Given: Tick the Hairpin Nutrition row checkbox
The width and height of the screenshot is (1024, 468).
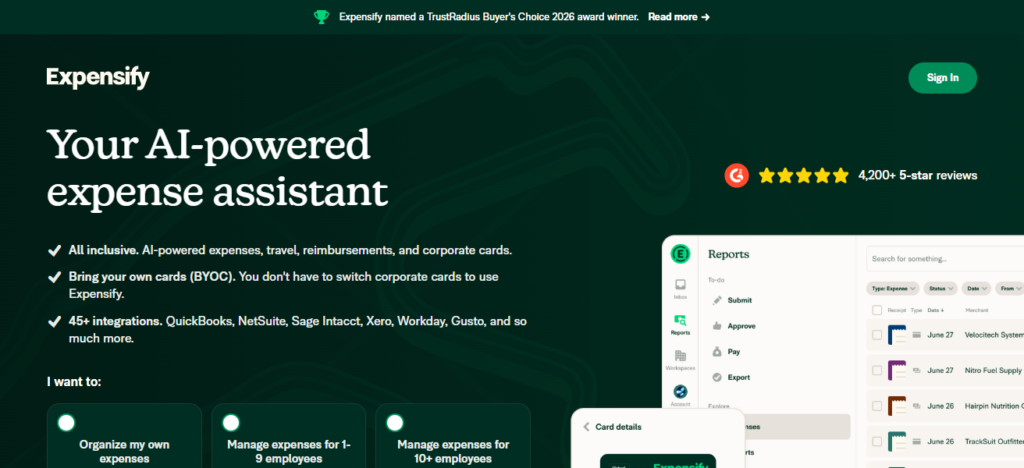Looking at the screenshot, I should coord(877,406).
